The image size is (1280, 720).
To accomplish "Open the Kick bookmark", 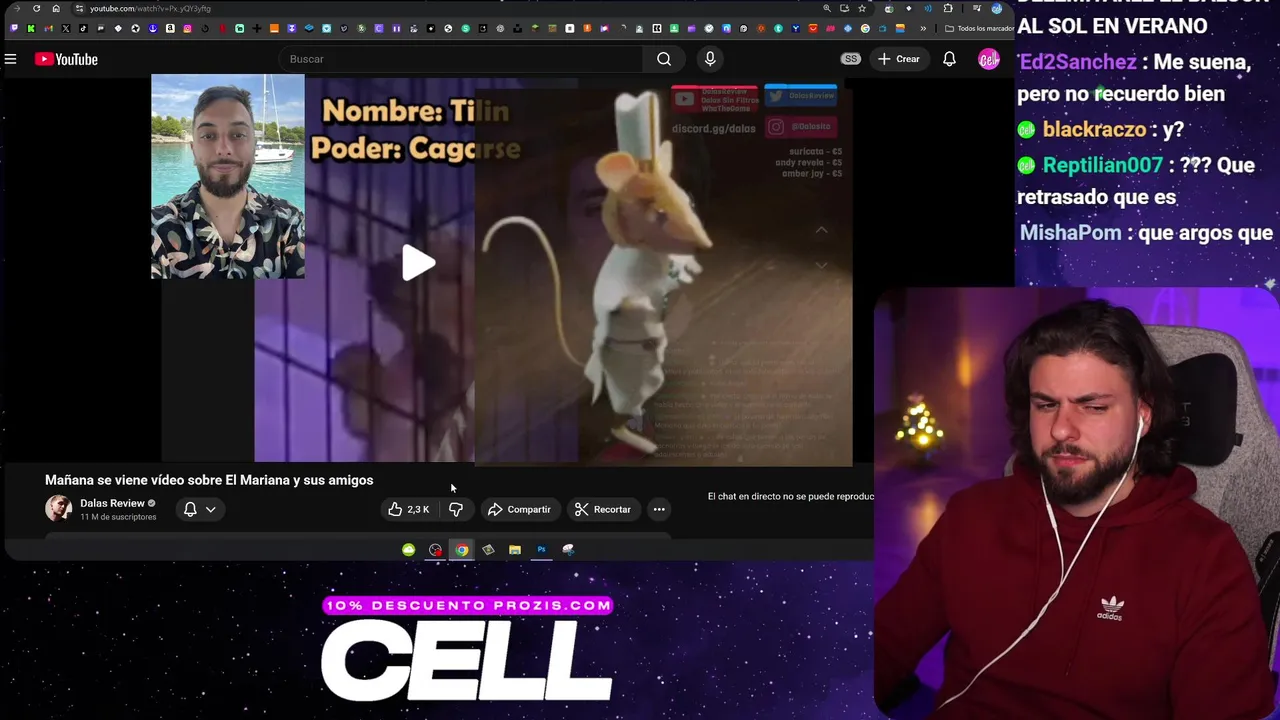I will [x=31, y=28].
